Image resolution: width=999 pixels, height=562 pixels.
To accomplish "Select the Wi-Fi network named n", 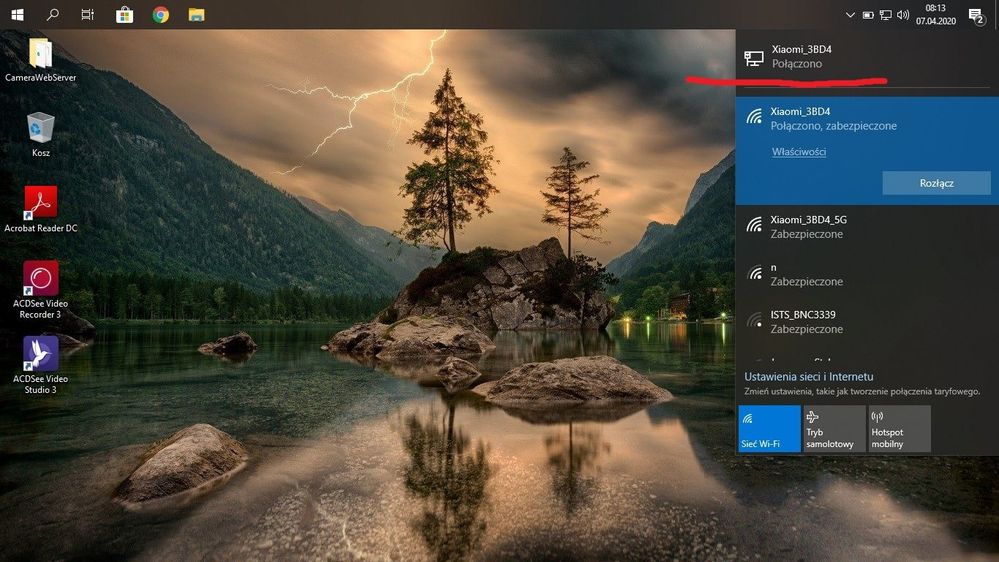I will (867, 275).
